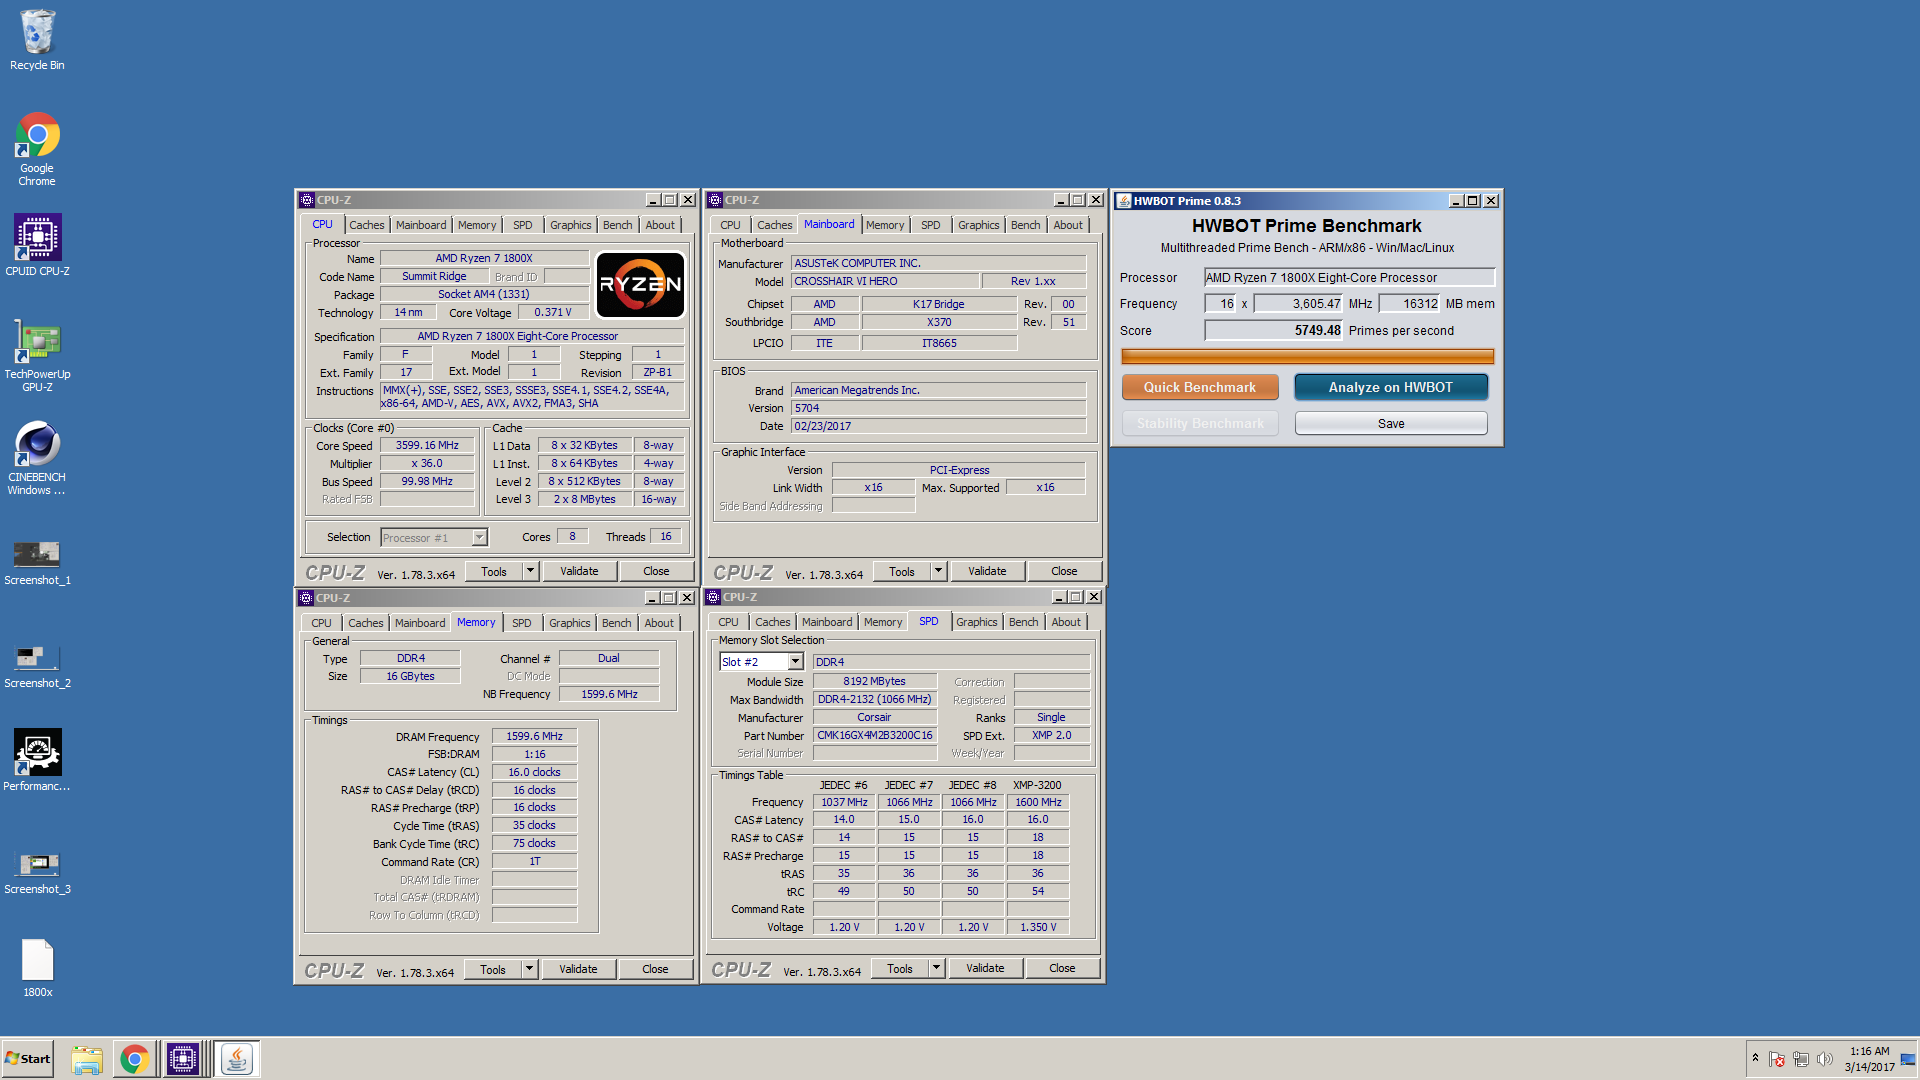This screenshot has height=1080, width=1920.
Task: Open the Action Center flag icon in tray
Action: click(1777, 1059)
